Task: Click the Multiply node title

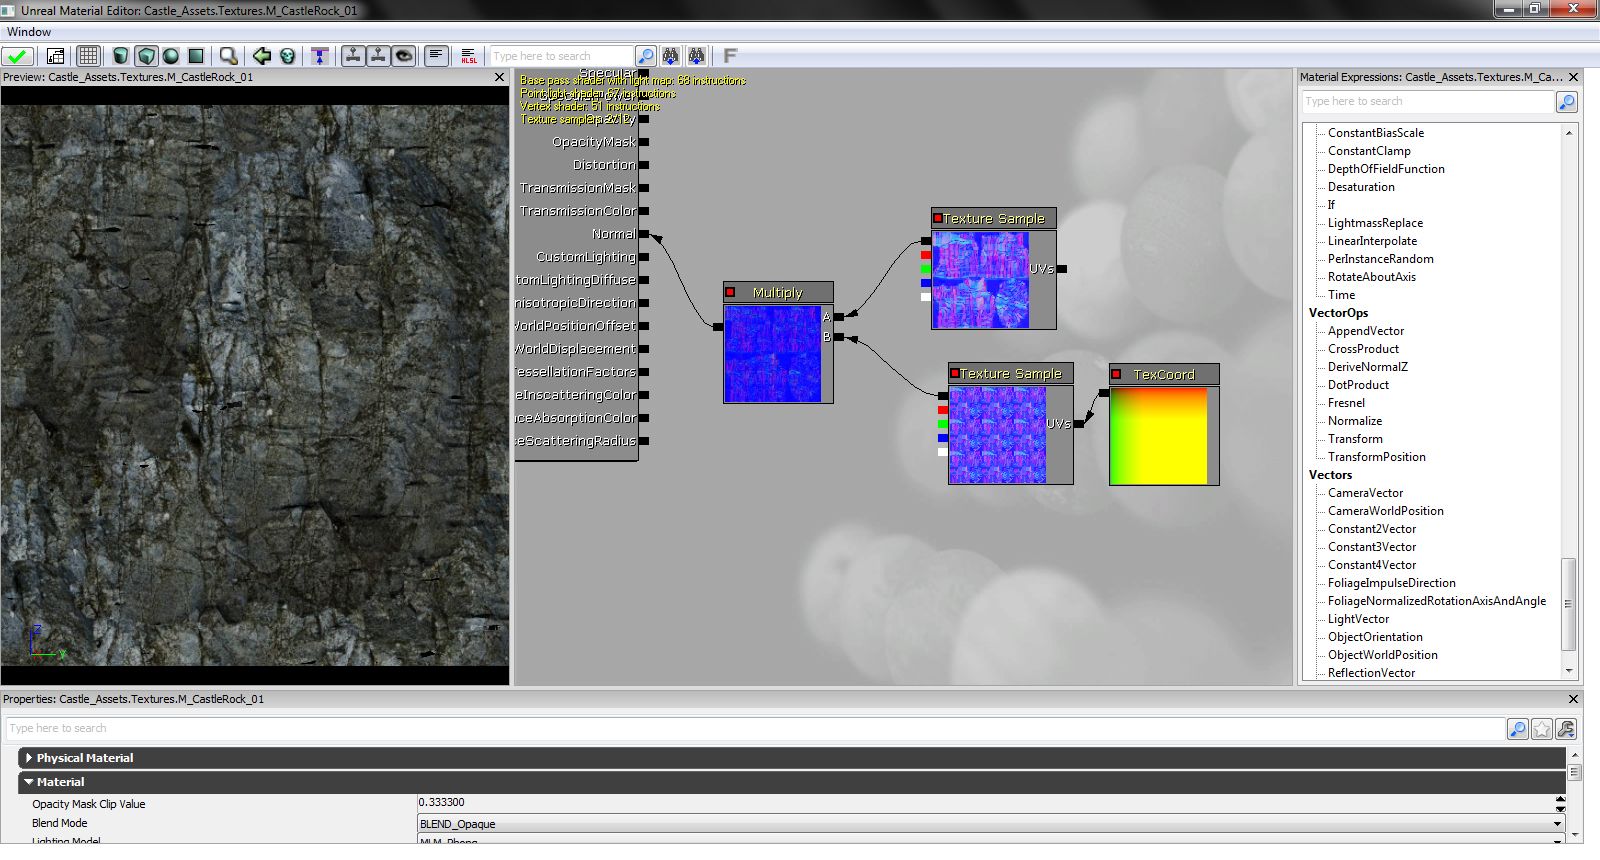Action: coord(777,292)
